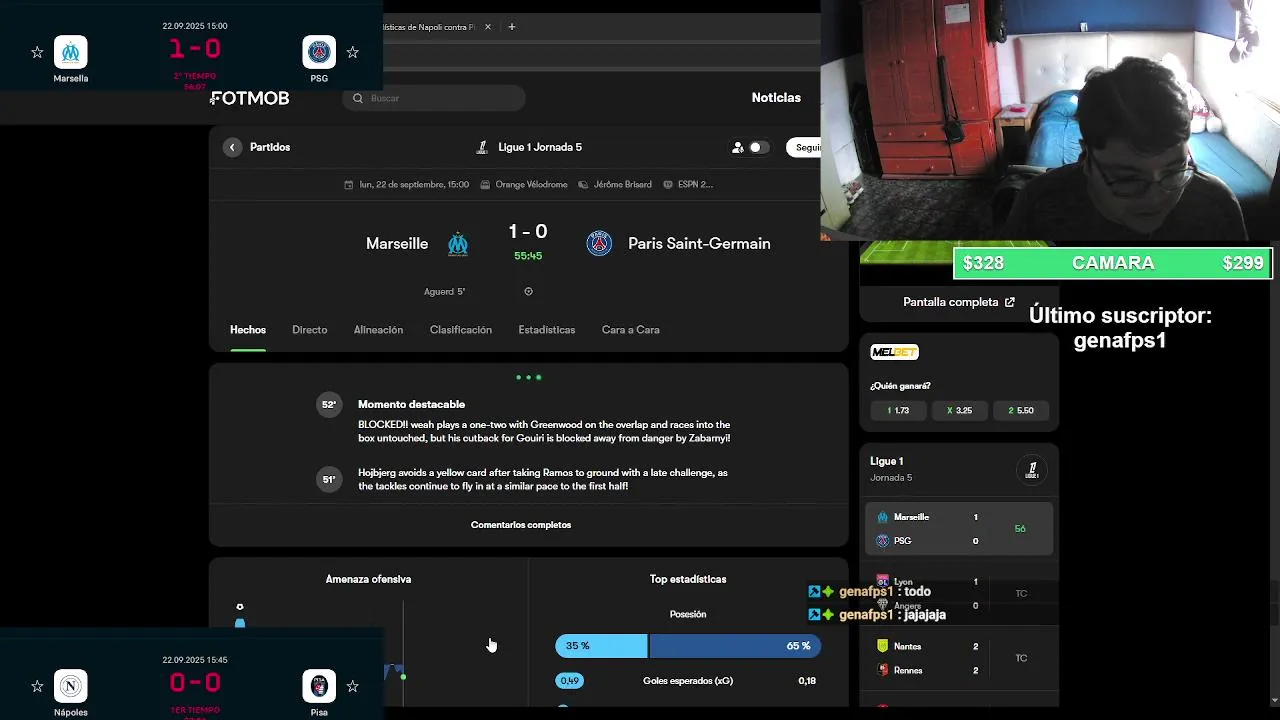Click the TV icon beside ESPN 2

(667, 185)
